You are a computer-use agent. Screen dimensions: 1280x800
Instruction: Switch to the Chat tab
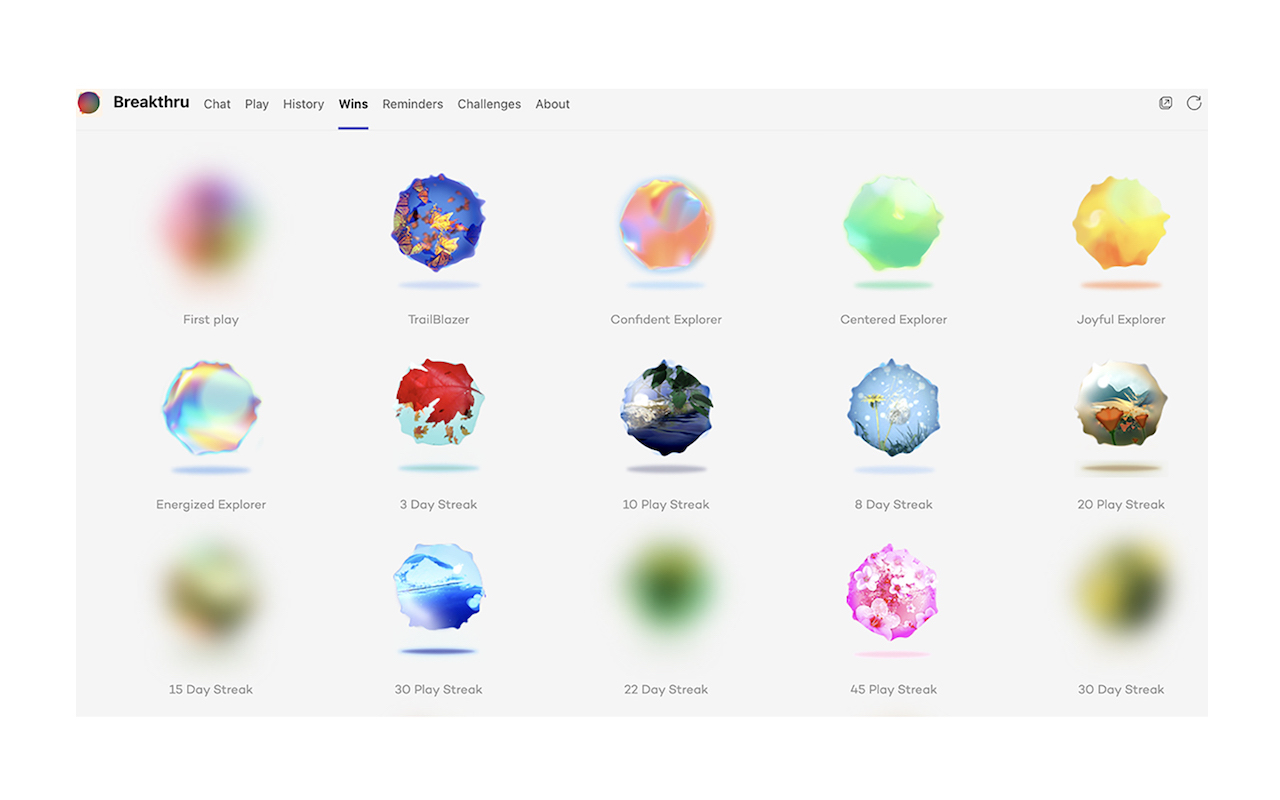coord(217,104)
